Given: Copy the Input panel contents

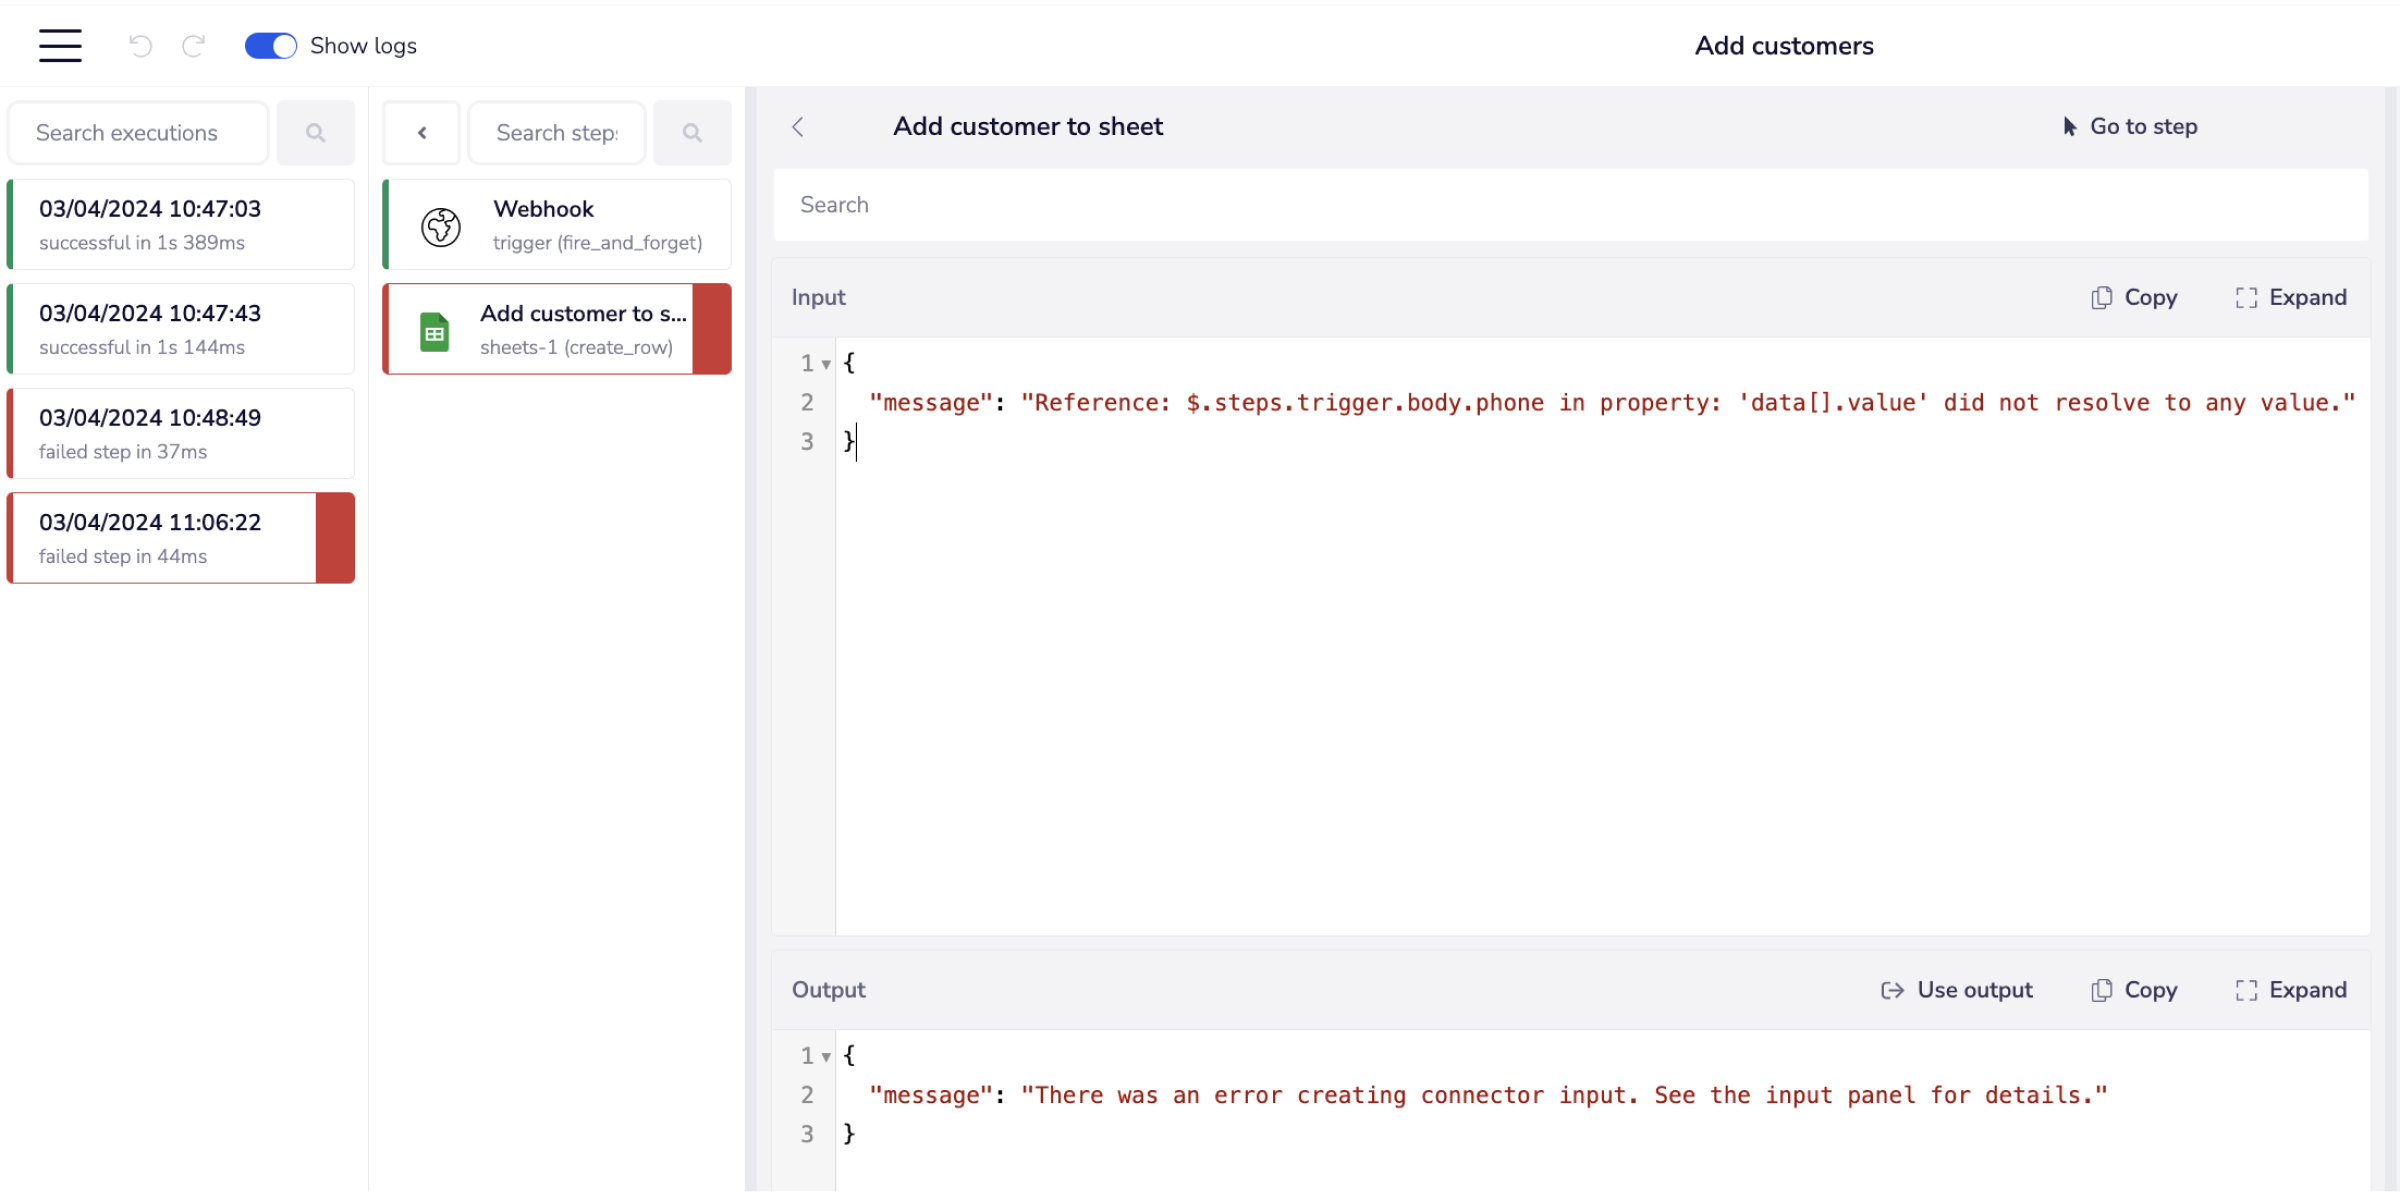Looking at the screenshot, I should [x=2134, y=298].
